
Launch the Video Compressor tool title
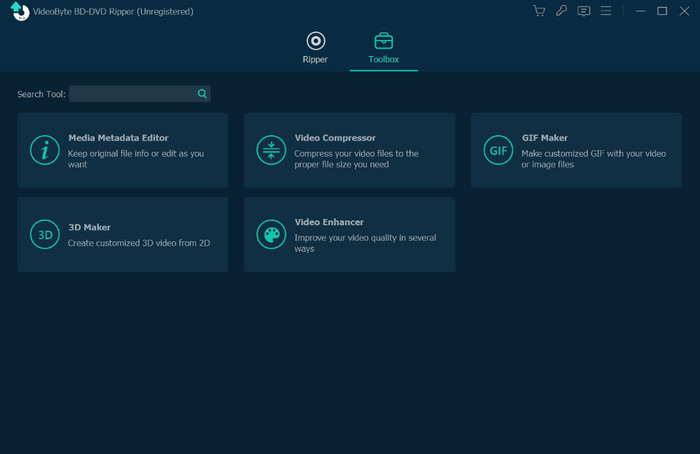click(335, 138)
